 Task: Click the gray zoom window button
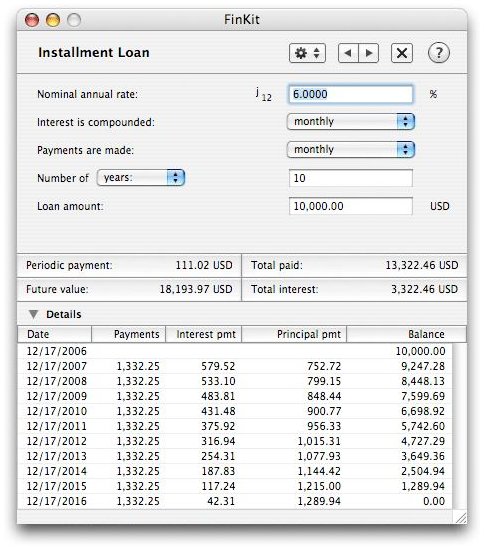pyautogui.click(x=74, y=20)
